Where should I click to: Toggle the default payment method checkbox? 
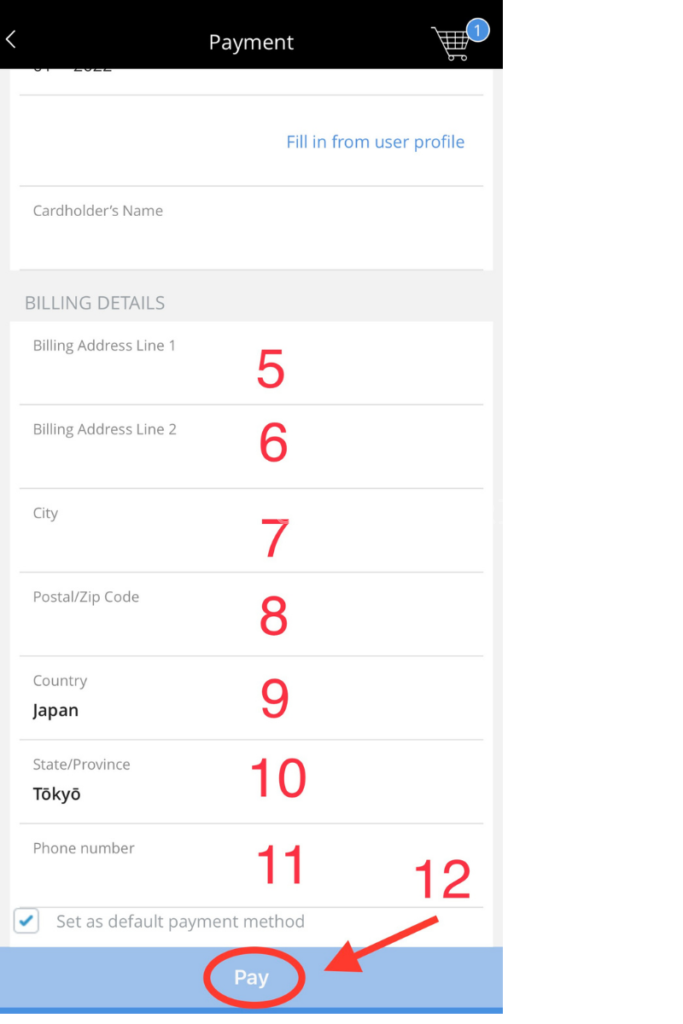click(x=27, y=921)
